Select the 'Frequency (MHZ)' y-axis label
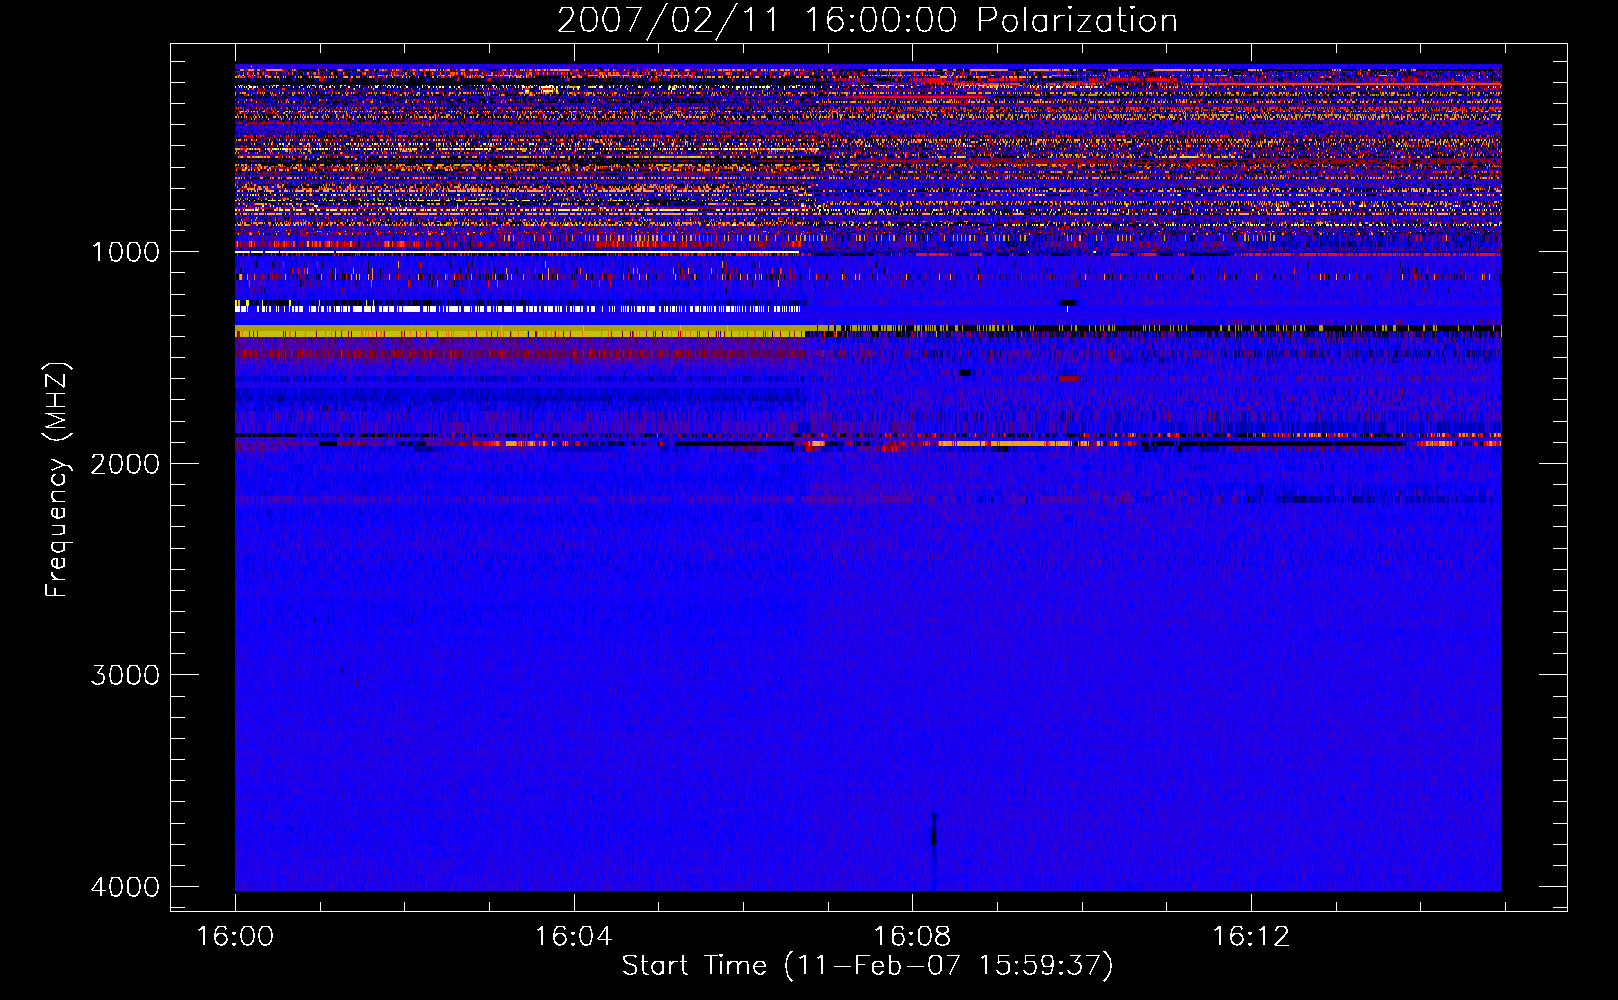The width and height of the screenshot is (1618, 1000). click(x=58, y=480)
